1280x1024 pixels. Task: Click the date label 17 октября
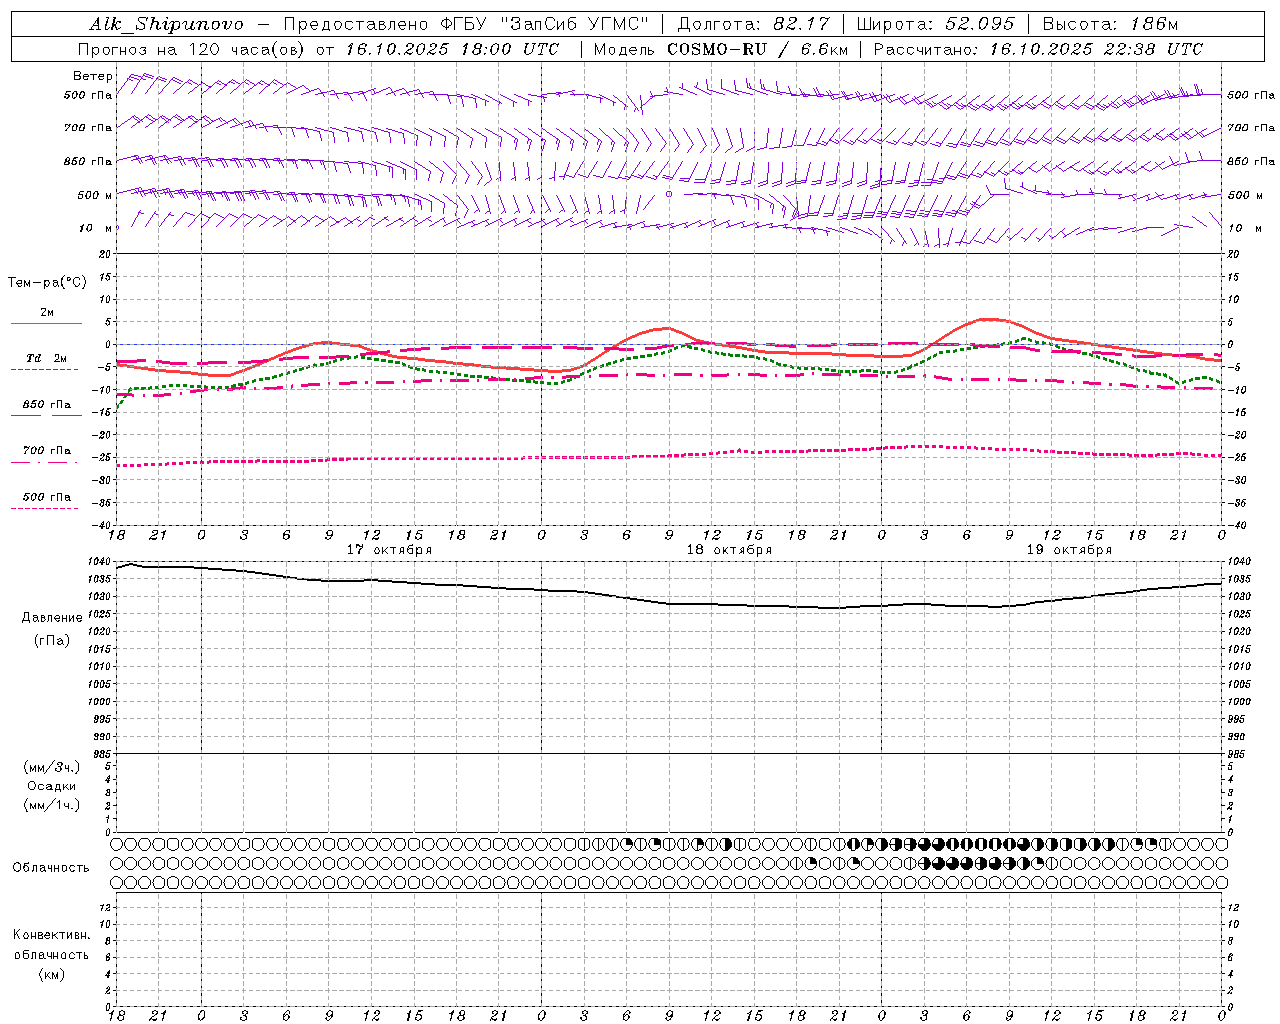click(390, 550)
